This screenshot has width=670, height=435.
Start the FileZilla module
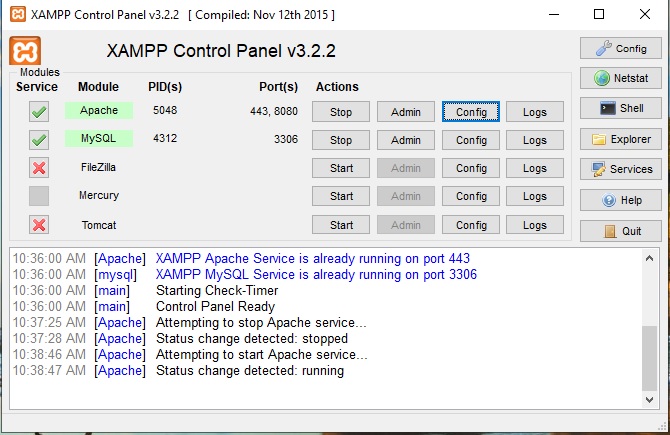[x=341, y=168]
